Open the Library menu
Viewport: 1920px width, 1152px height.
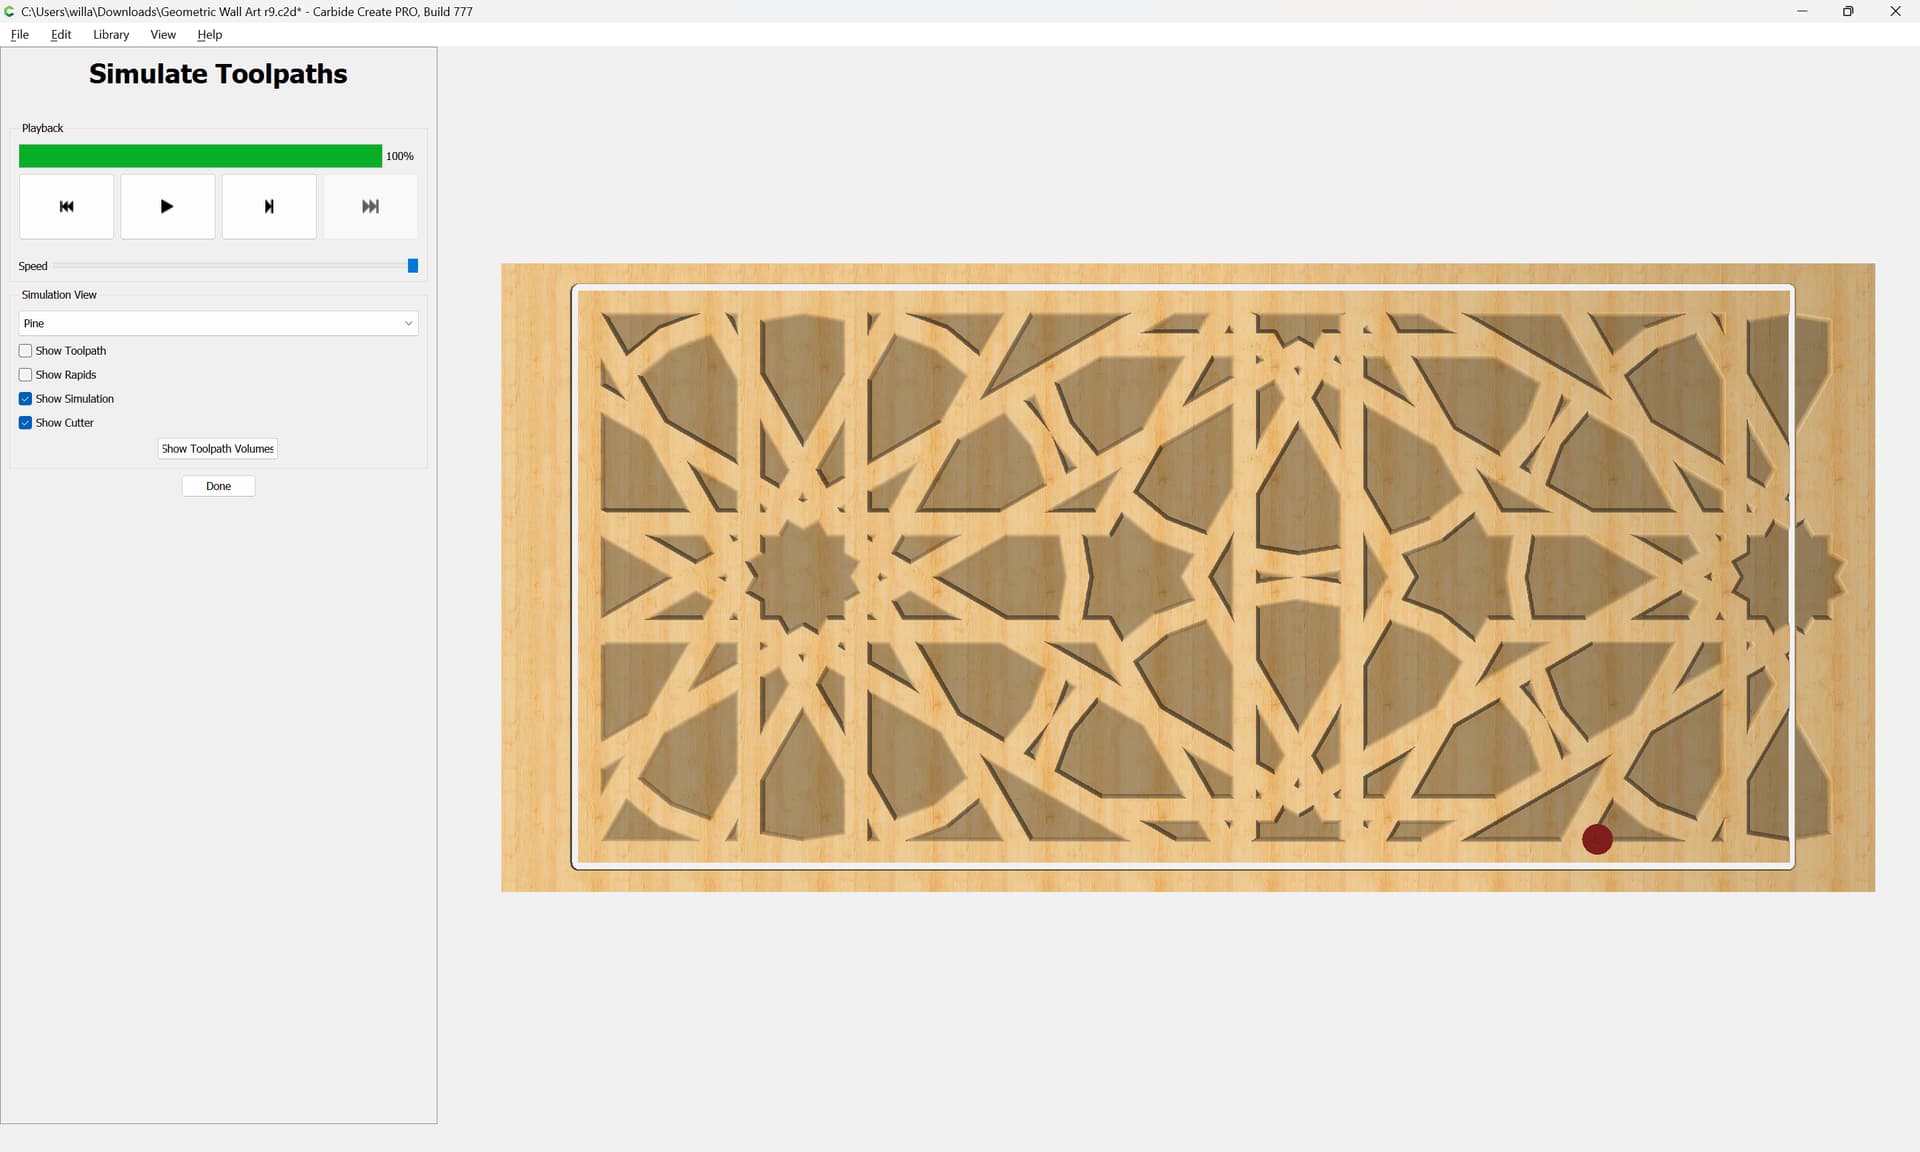(x=111, y=34)
